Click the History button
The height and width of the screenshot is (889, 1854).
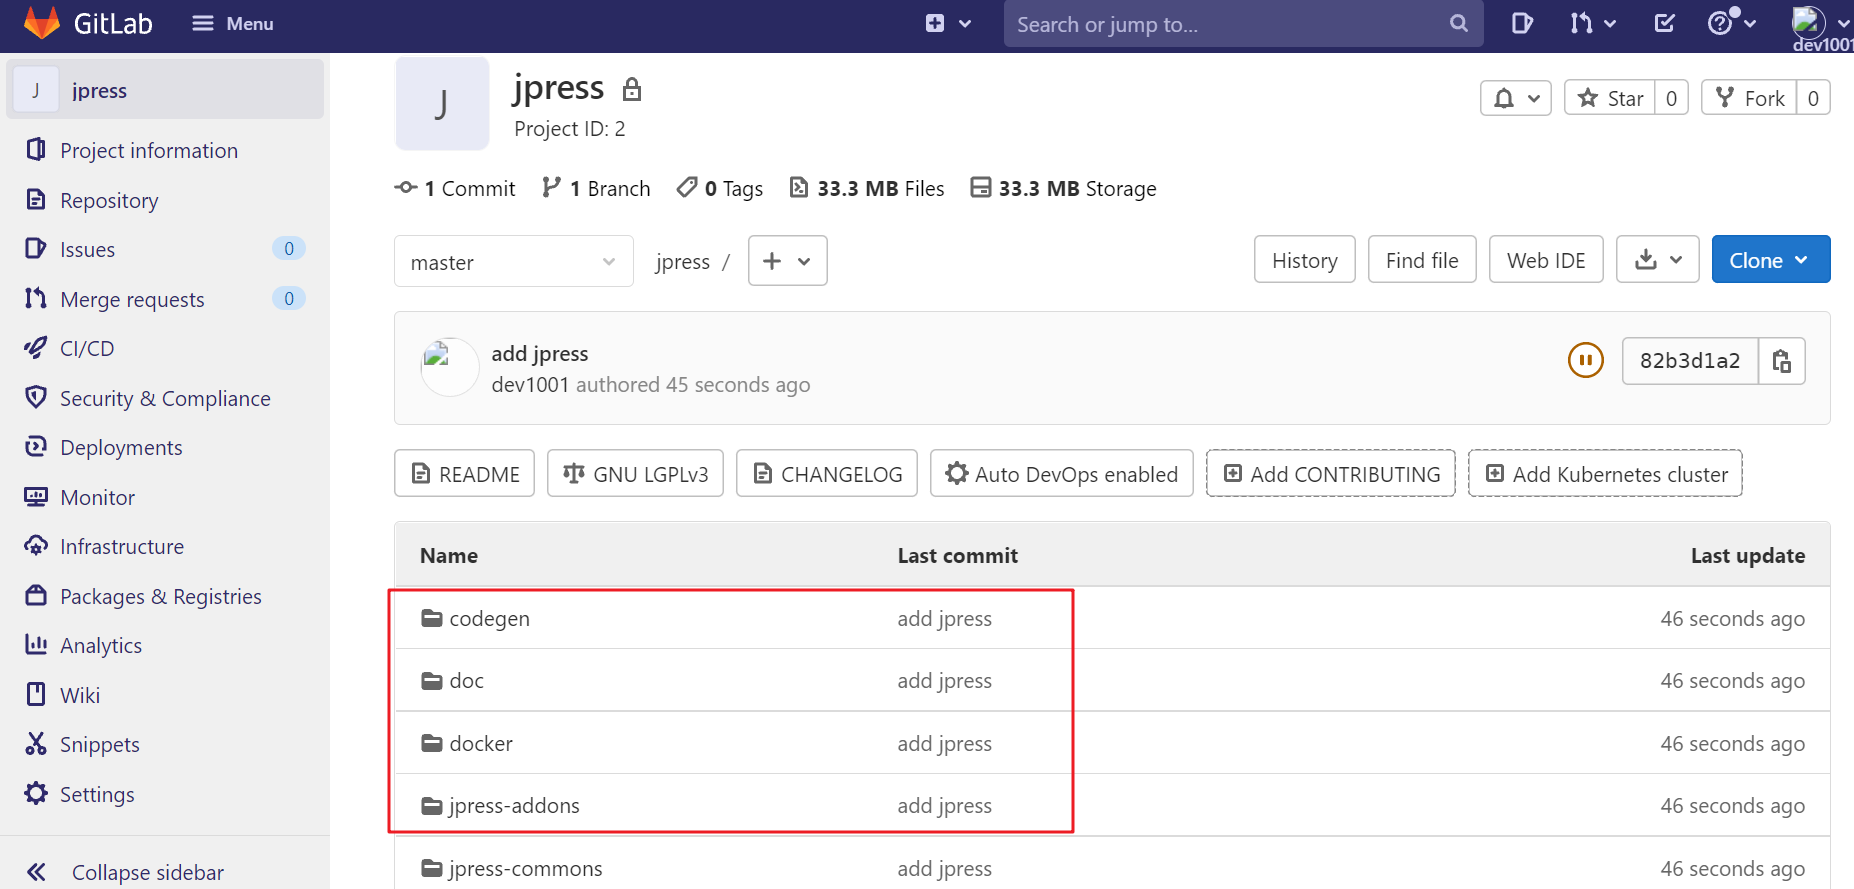click(x=1305, y=260)
